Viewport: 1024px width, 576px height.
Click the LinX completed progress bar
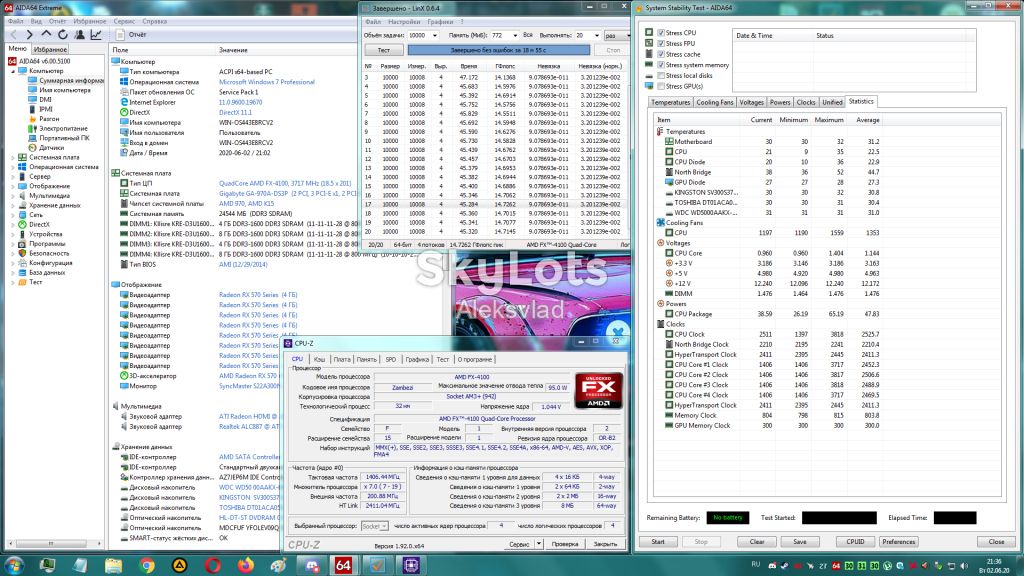(x=499, y=50)
